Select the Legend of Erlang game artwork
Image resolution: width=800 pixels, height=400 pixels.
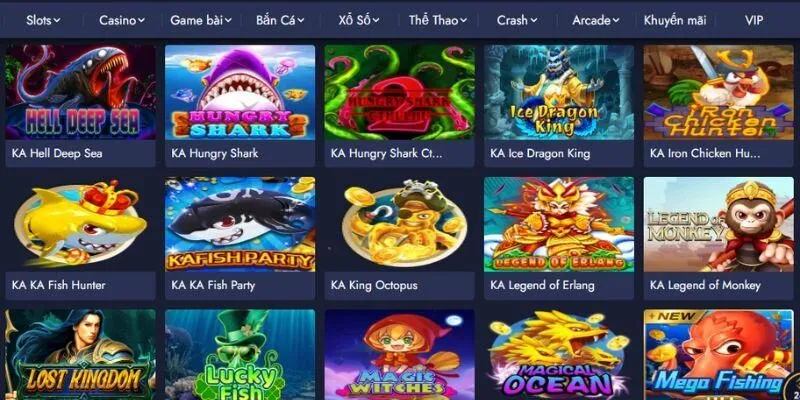point(559,224)
